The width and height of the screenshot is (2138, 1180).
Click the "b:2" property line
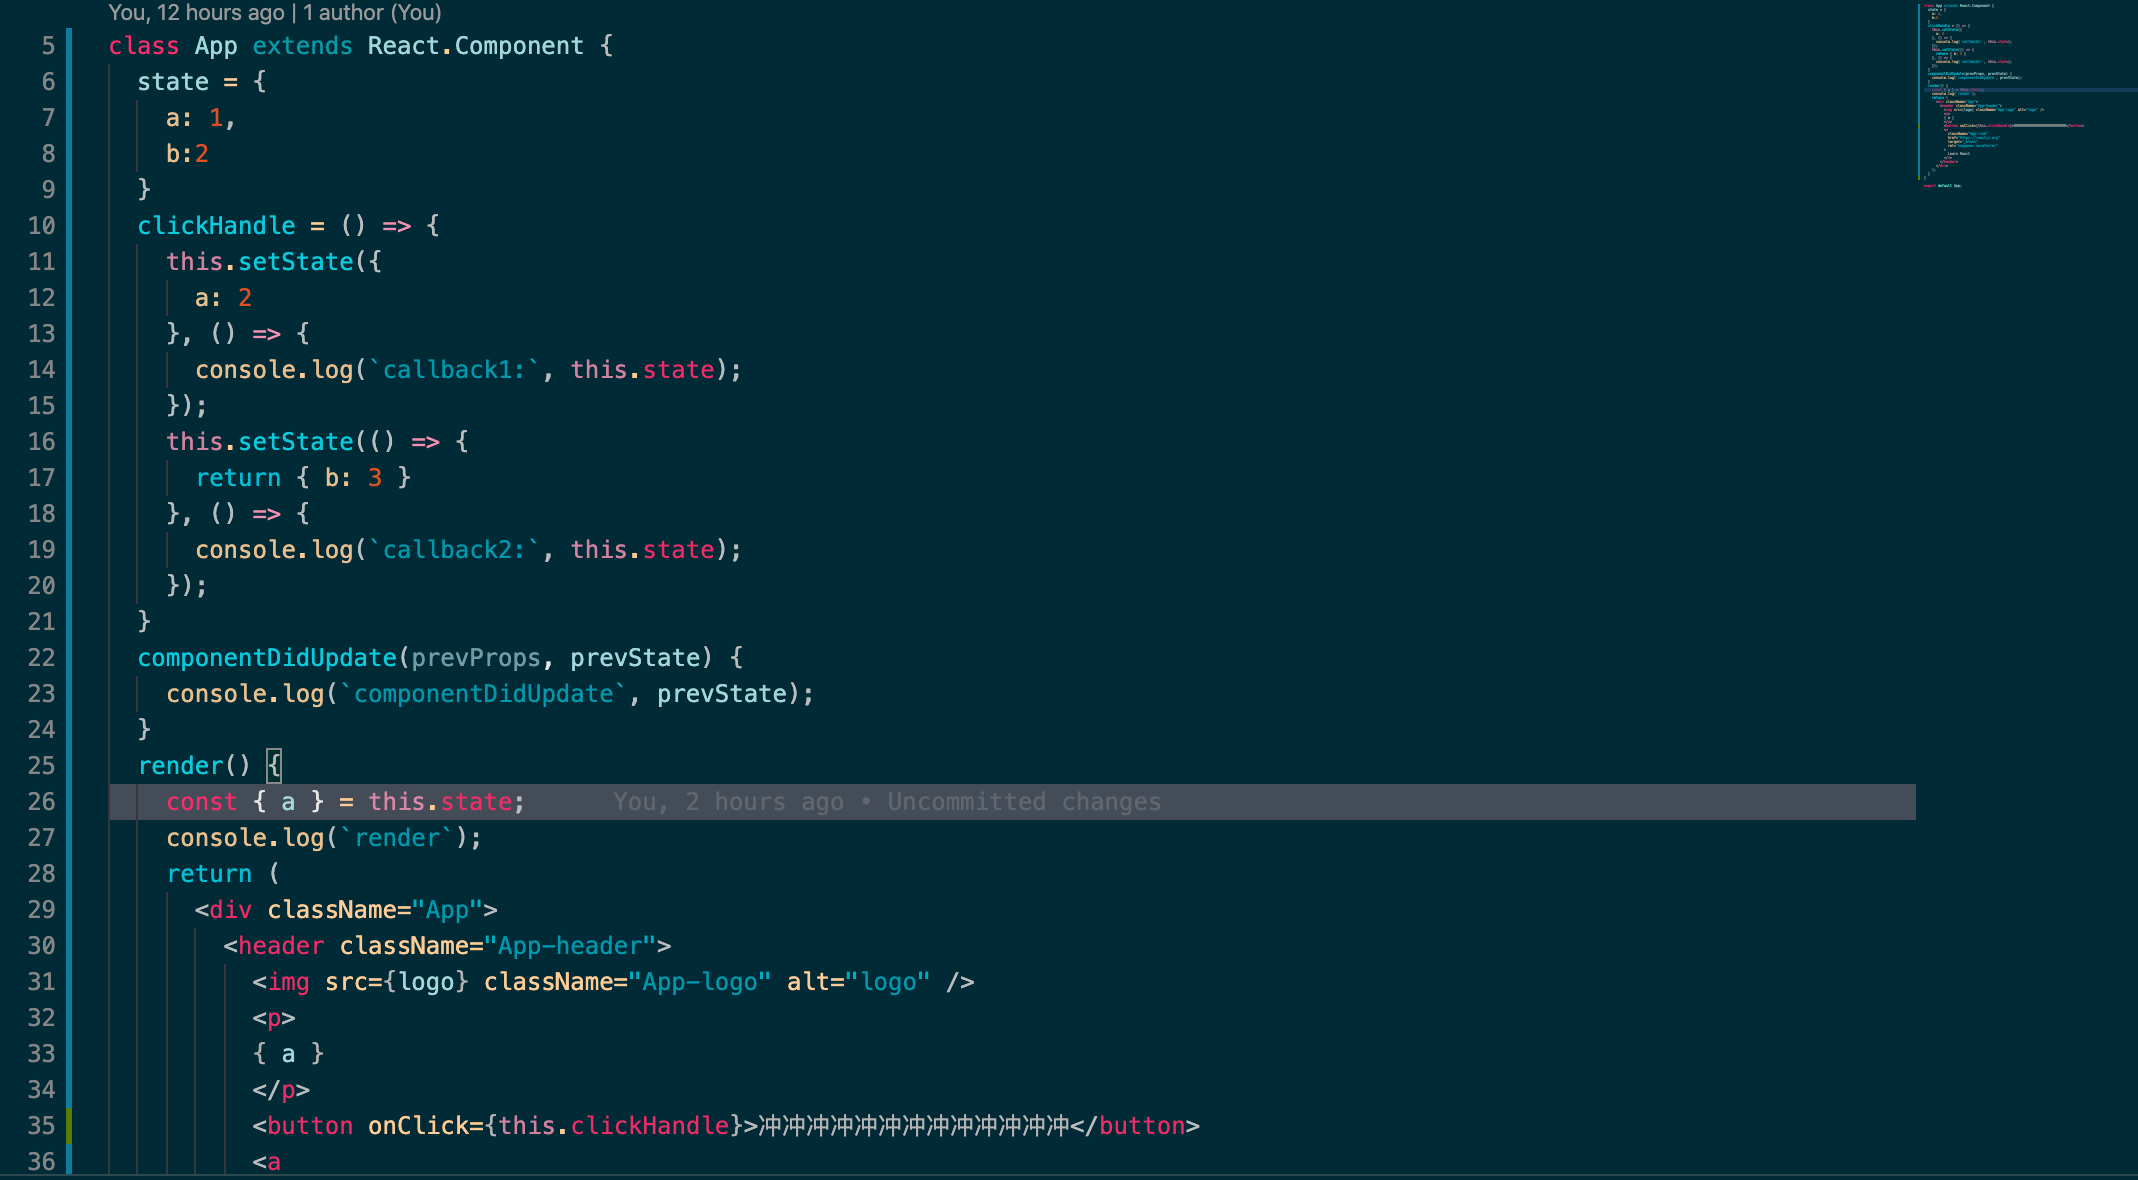(187, 154)
